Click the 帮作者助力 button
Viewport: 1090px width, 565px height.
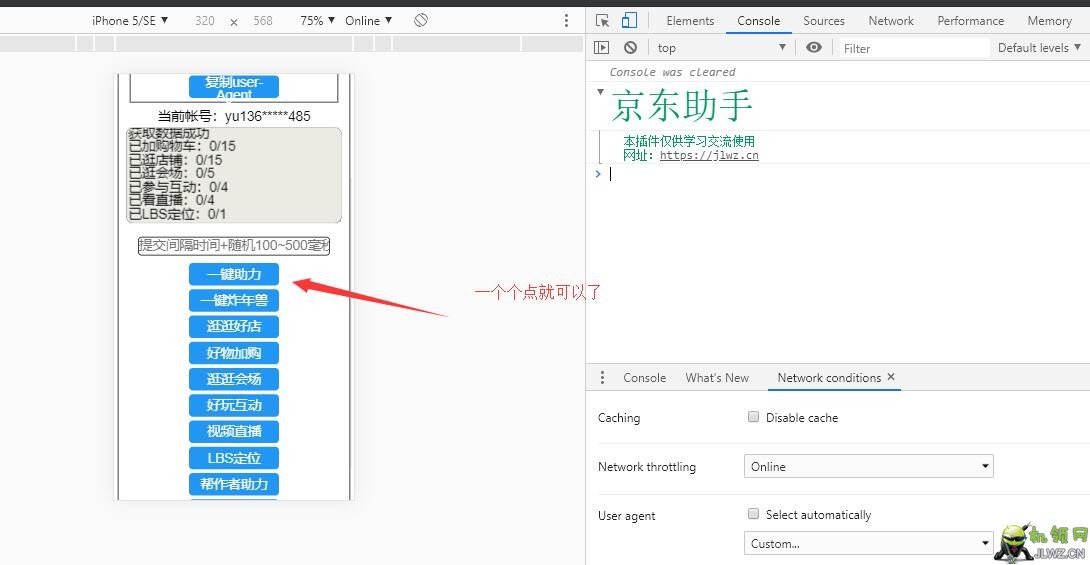click(234, 484)
